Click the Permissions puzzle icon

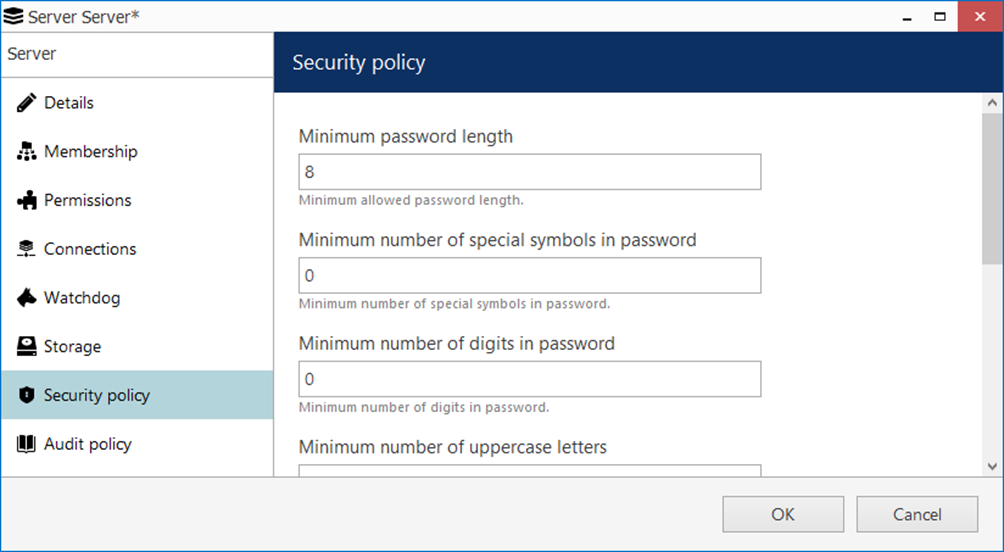pos(27,200)
